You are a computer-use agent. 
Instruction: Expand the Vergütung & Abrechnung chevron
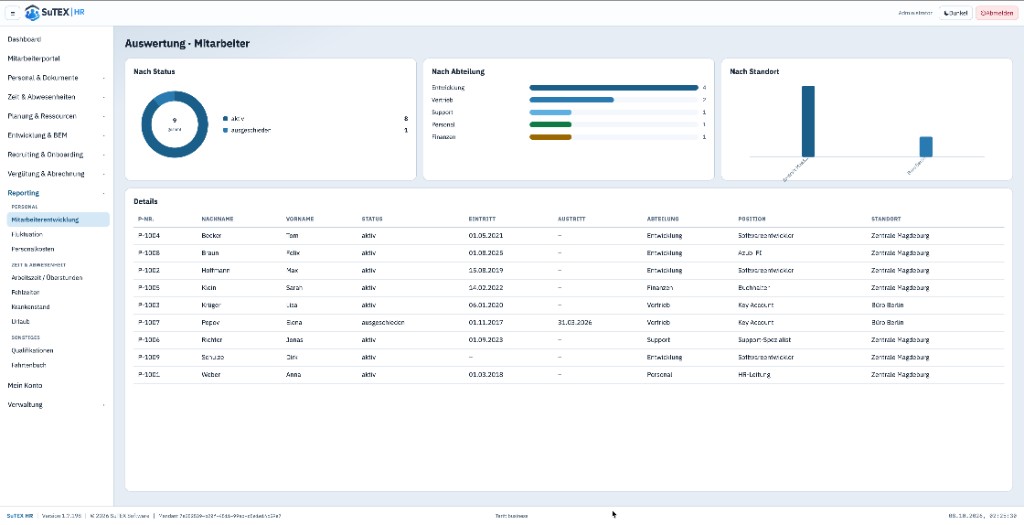[x=103, y=174]
